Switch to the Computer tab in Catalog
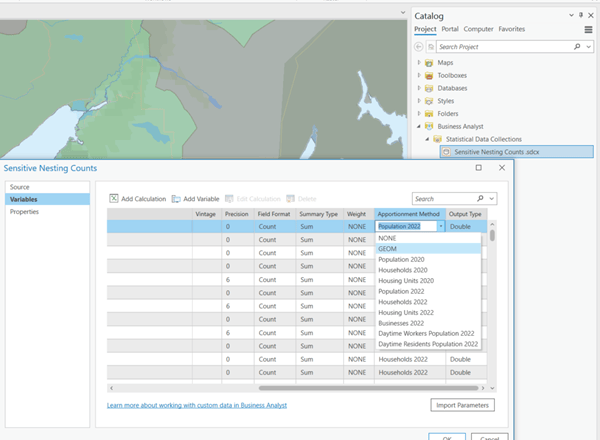Screen dimensions: 600x440 tap(478, 29)
